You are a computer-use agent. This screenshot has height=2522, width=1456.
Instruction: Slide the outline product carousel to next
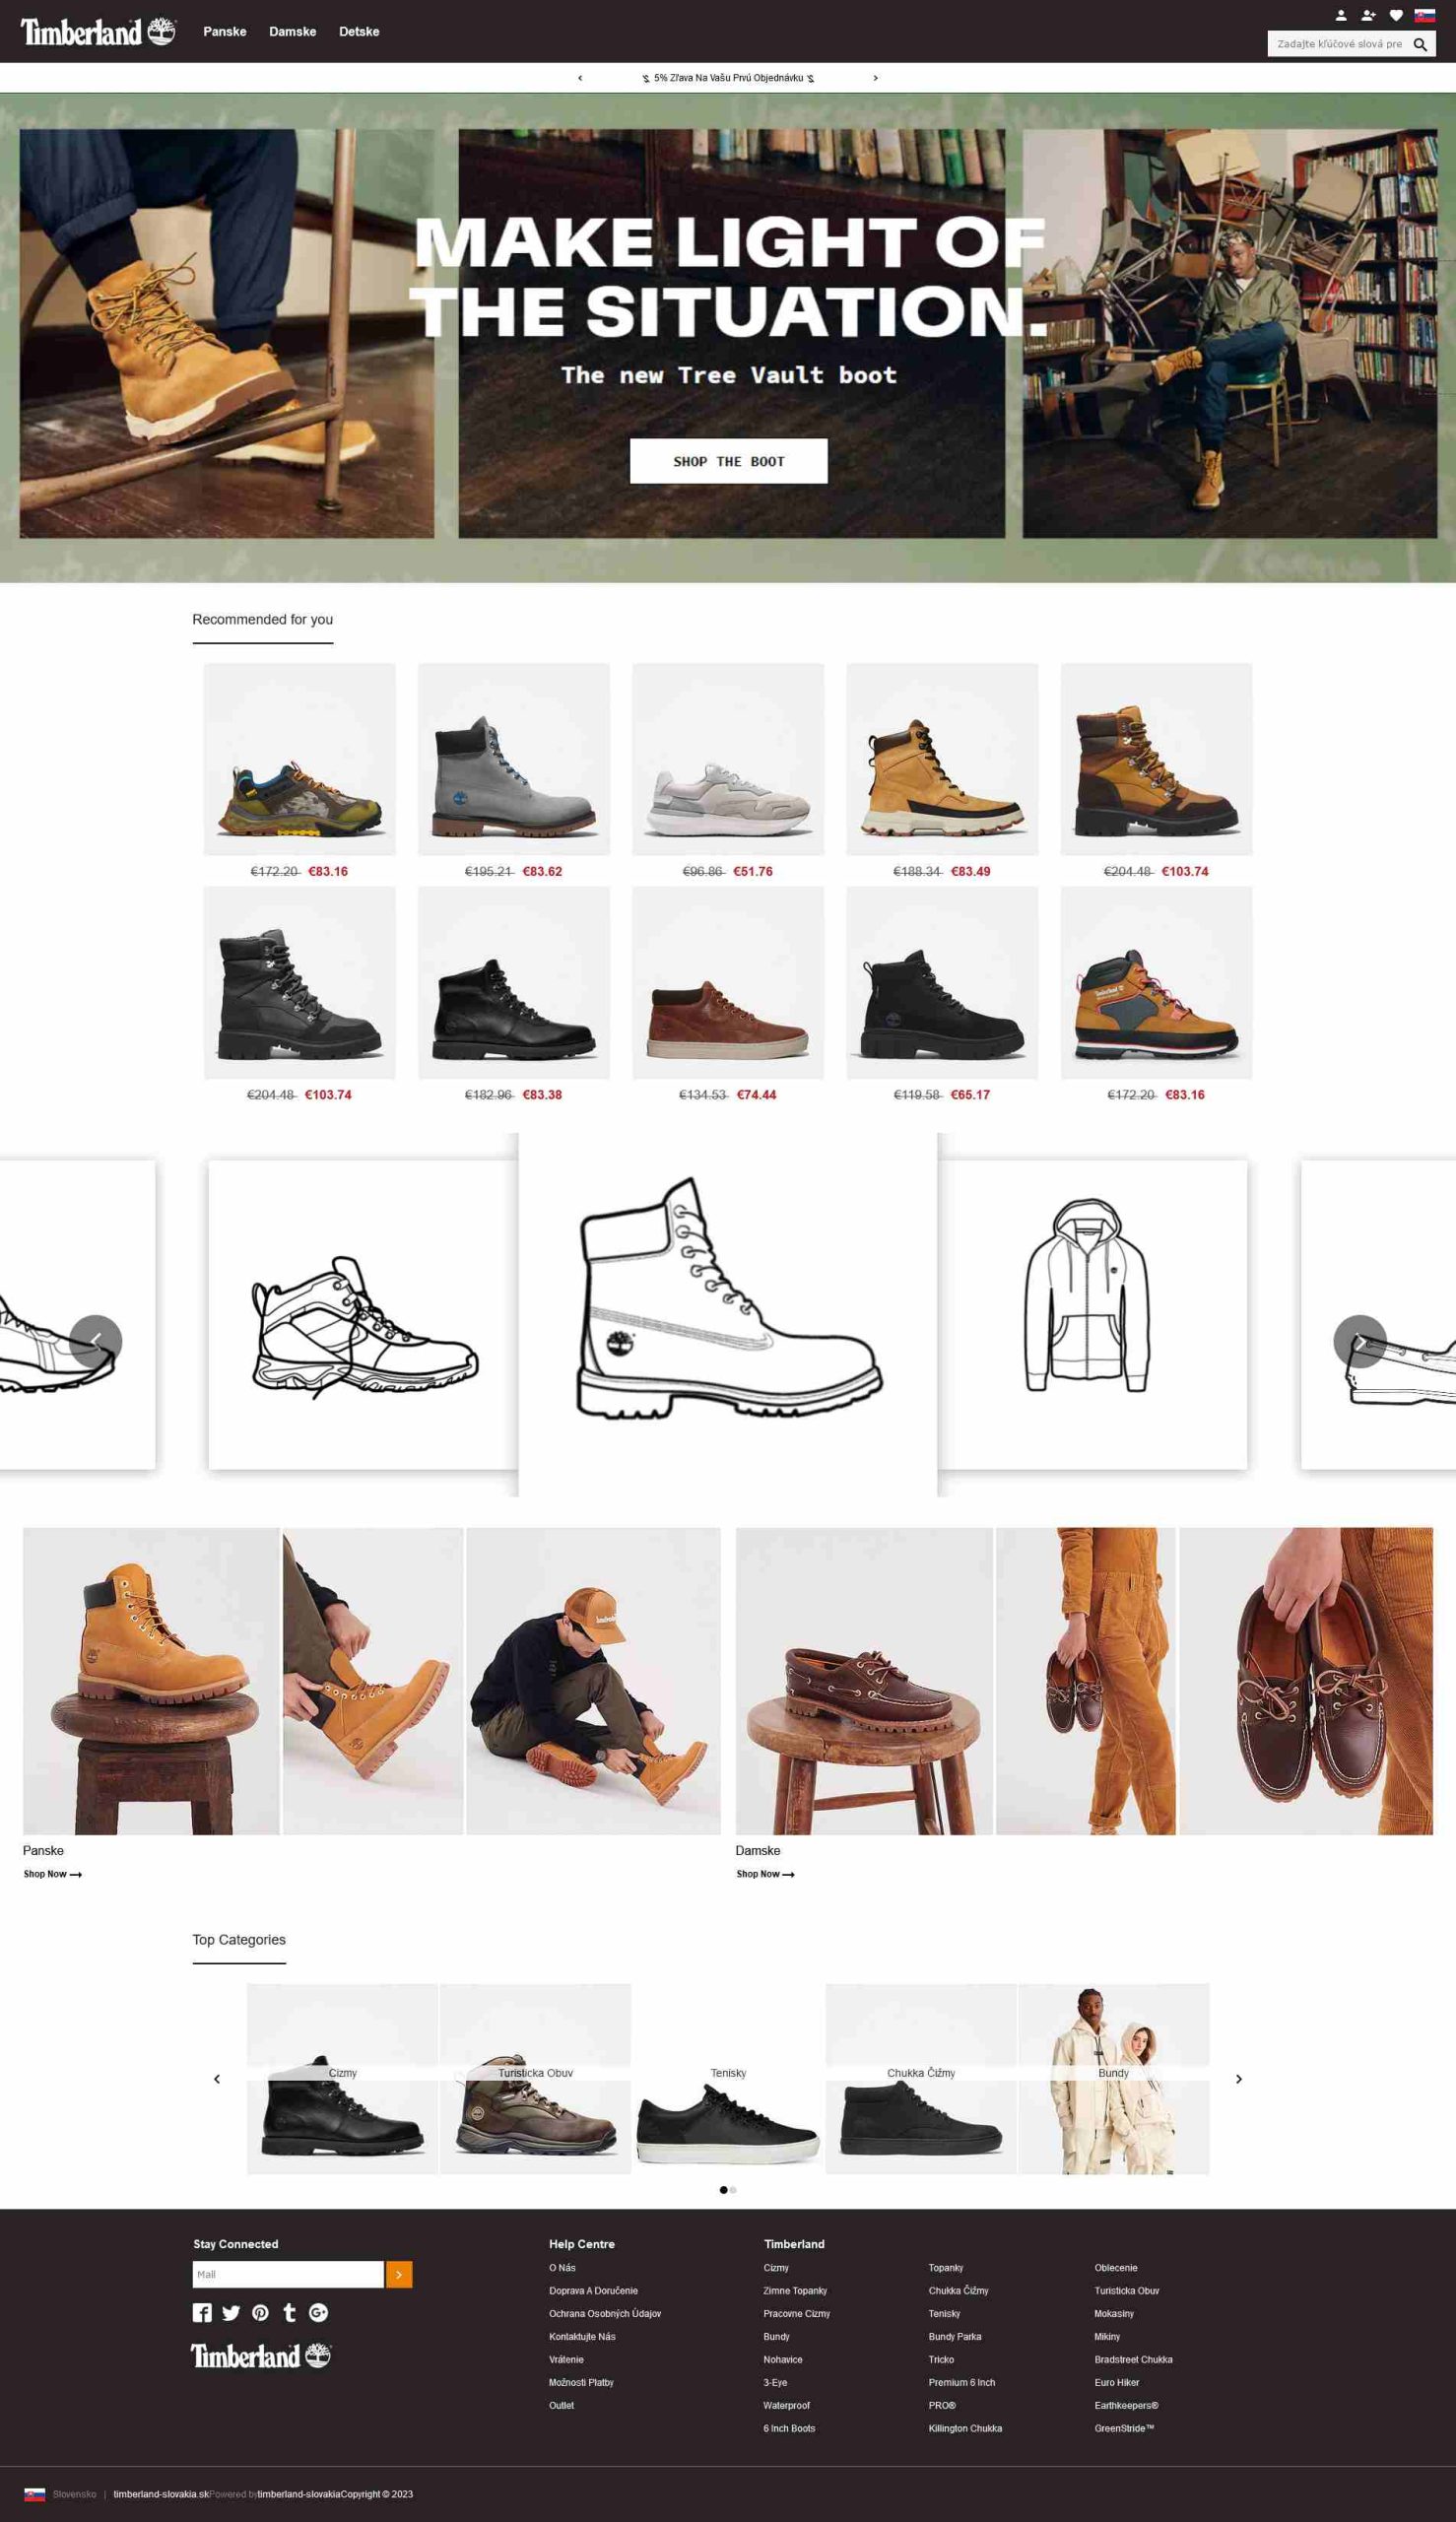point(1359,1340)
